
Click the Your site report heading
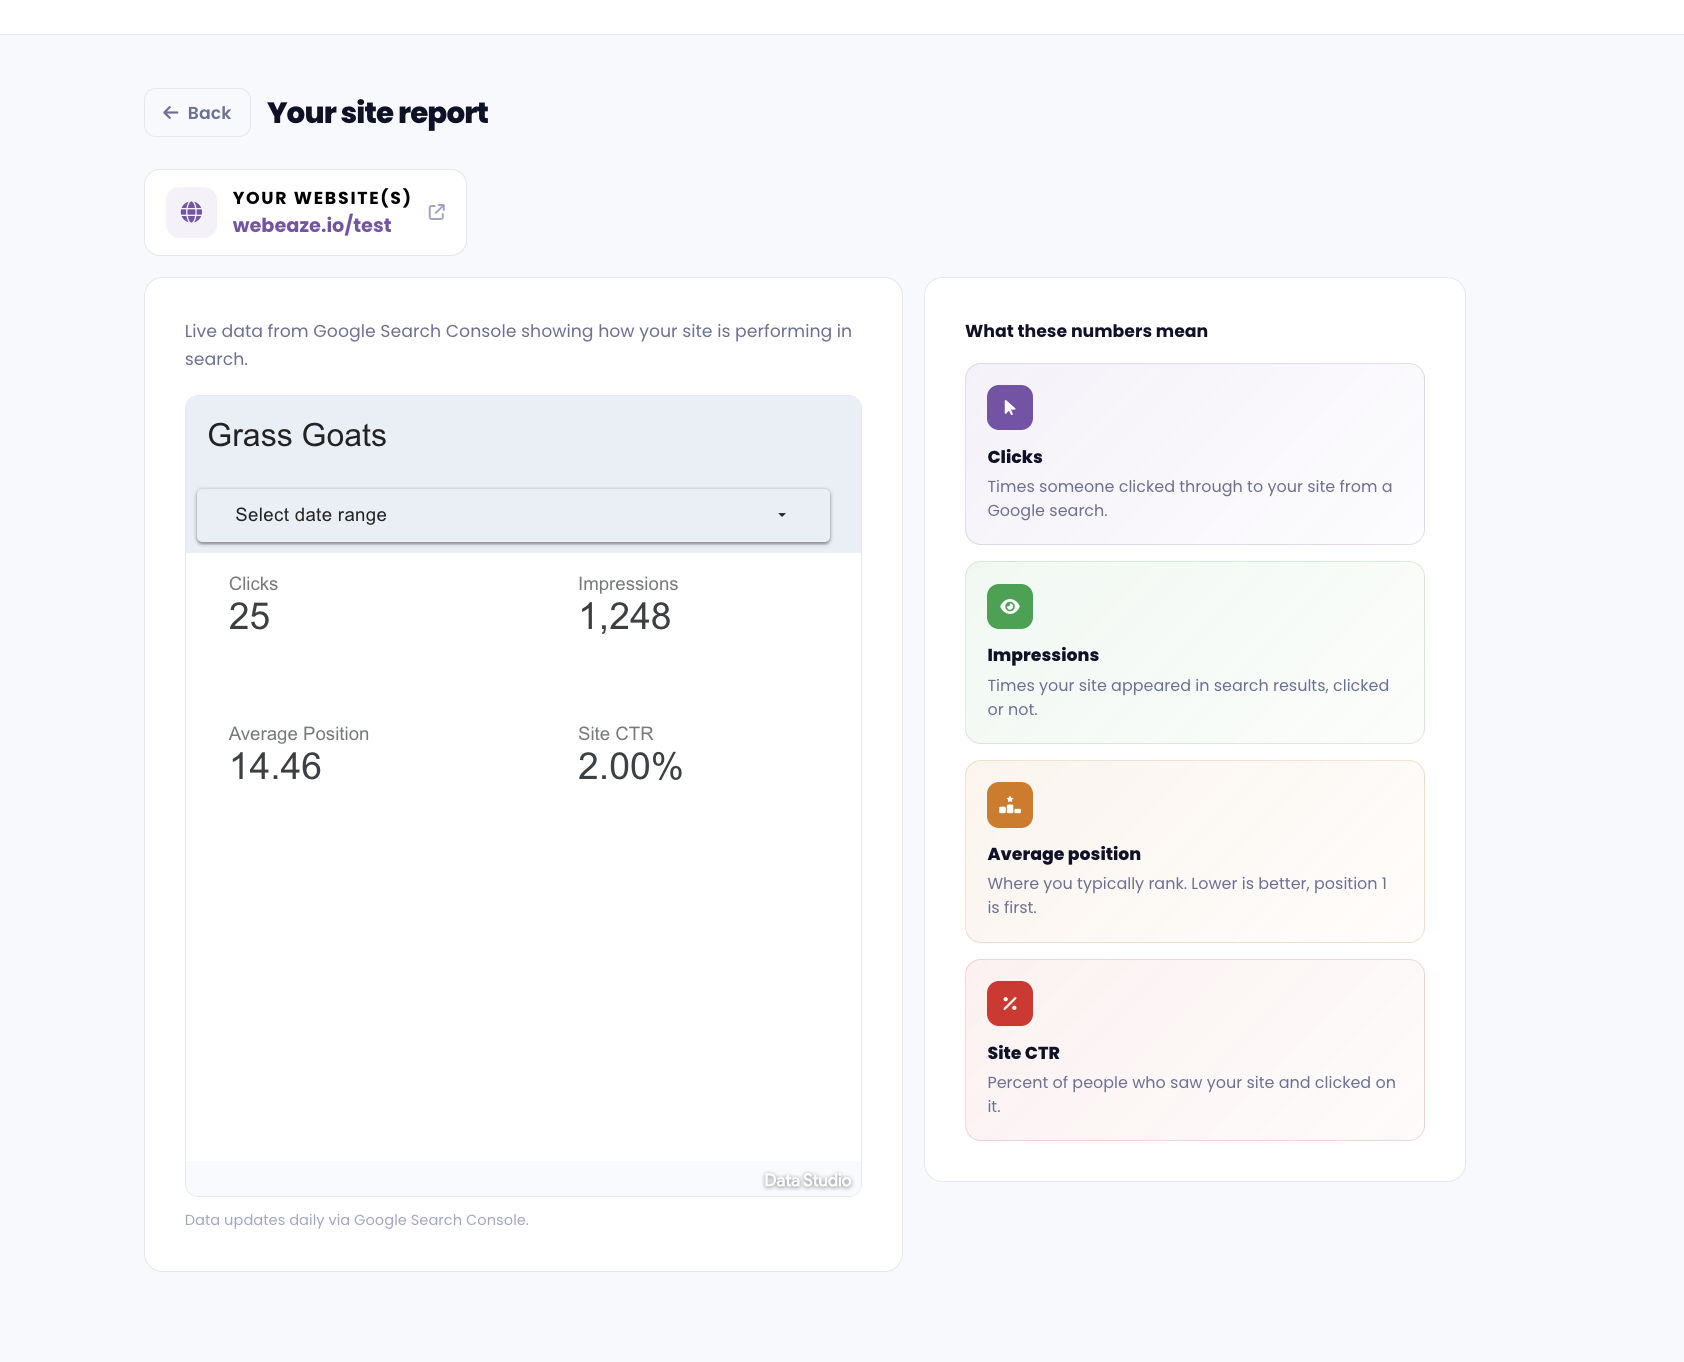tap(378, 113)
